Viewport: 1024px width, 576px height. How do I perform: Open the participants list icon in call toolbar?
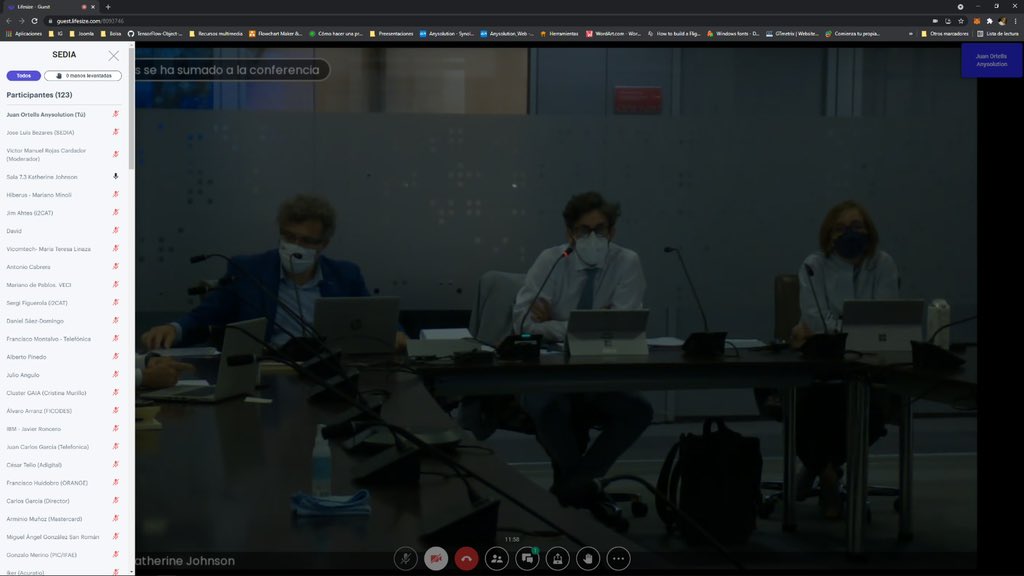click(497, 559)
